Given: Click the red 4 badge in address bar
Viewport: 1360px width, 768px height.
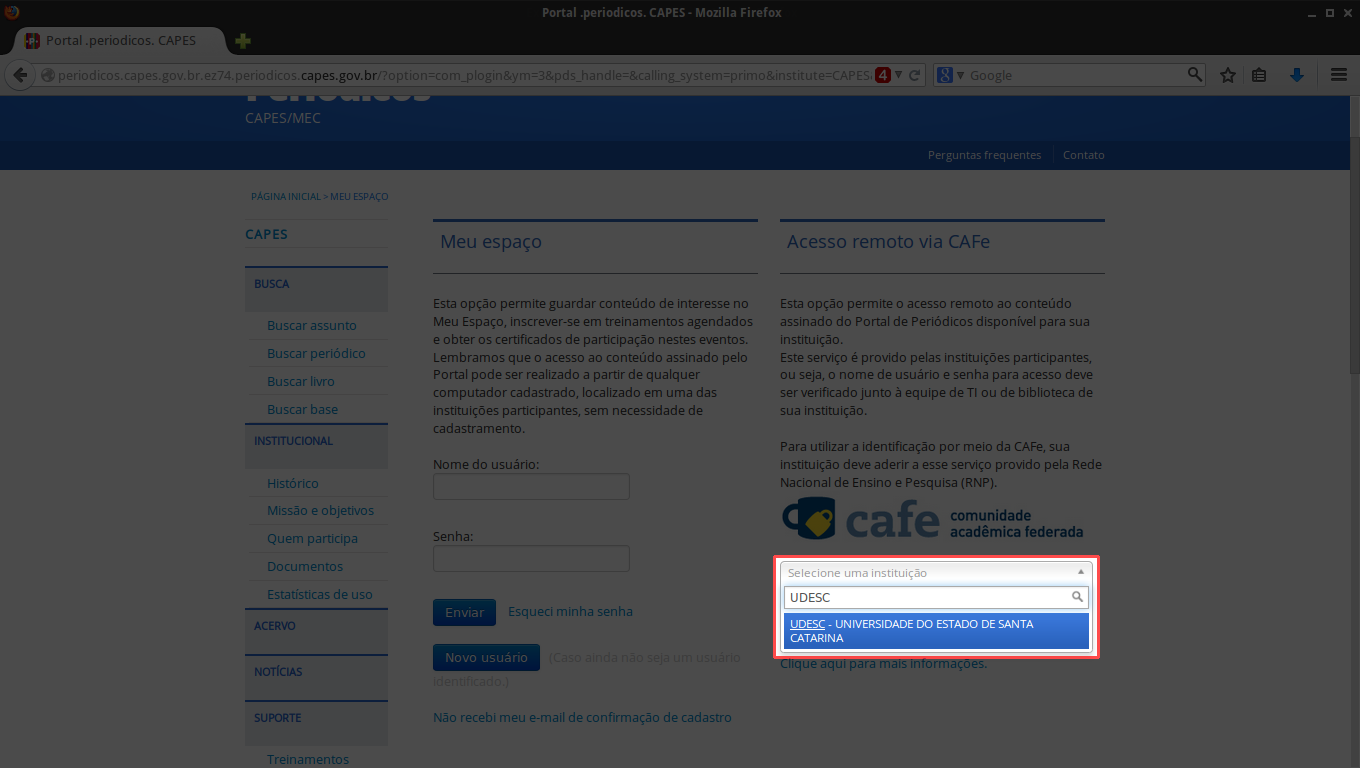Looking at the screenshot, I should (x=883, y=75).
